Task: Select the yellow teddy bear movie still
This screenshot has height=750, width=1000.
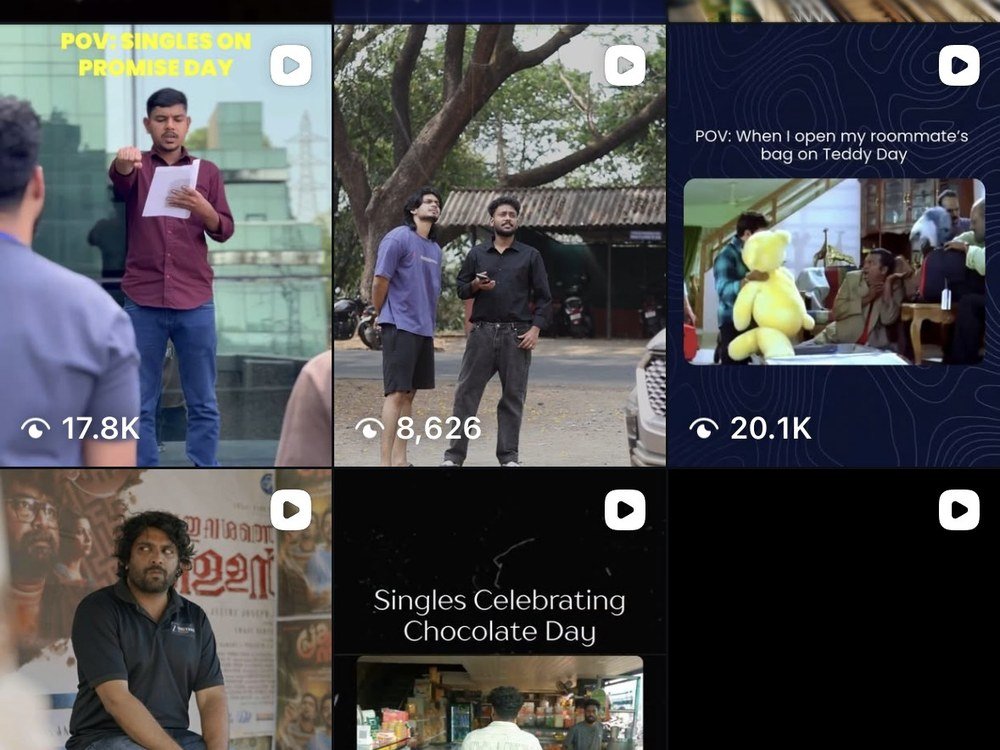Action: (x=834, y=272)
